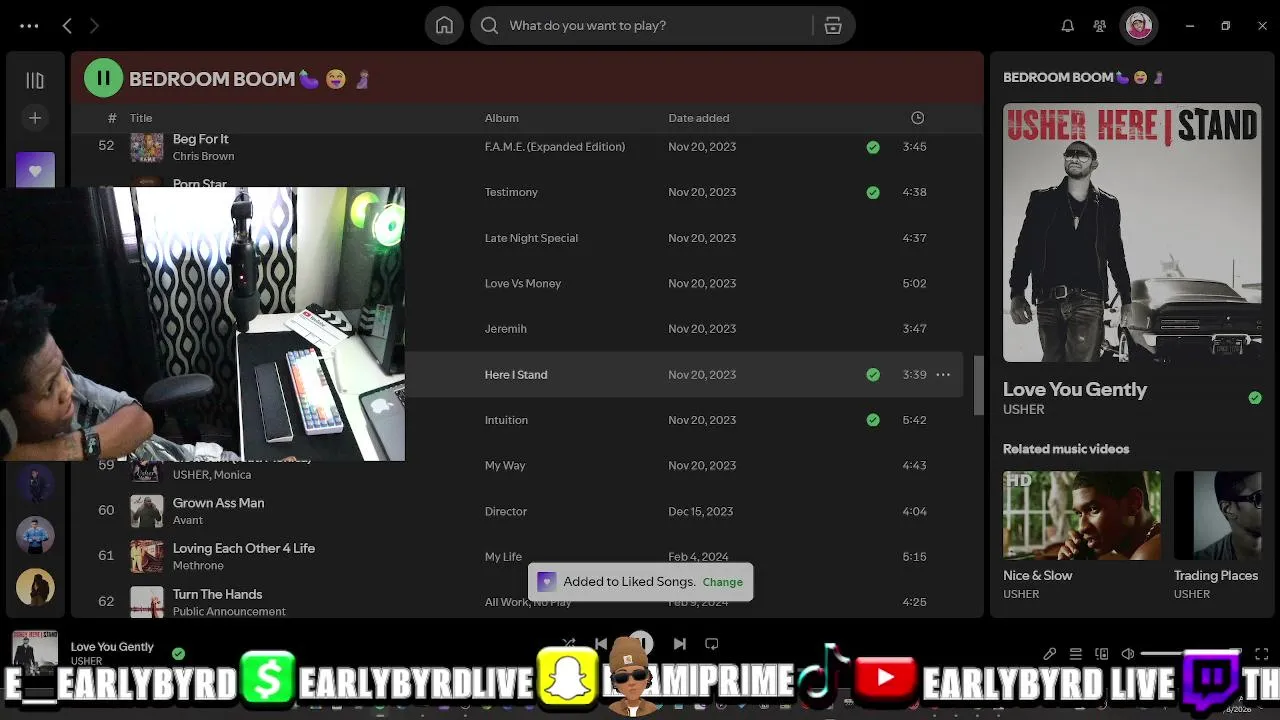This screenshot has width=1280, height=720.
Task: Open the artist link Chris Brown
Action: point(203,156)
